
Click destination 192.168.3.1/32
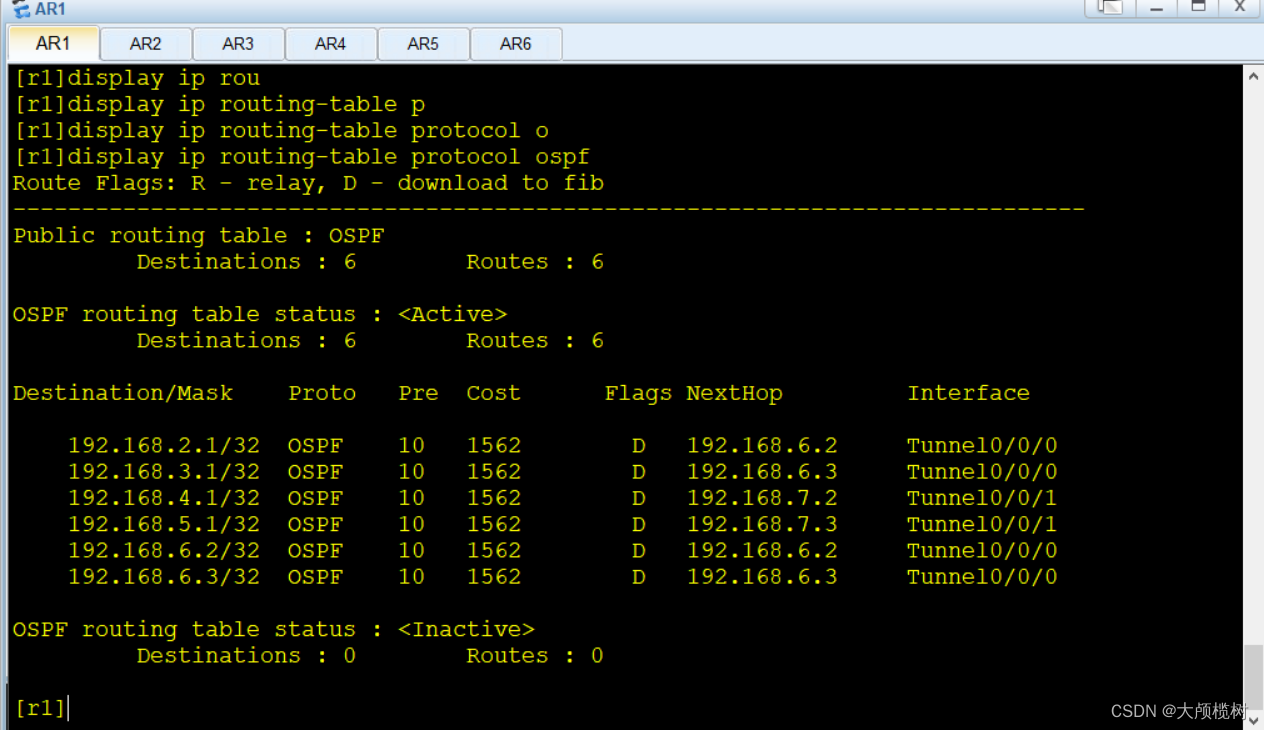pos(164,472)
